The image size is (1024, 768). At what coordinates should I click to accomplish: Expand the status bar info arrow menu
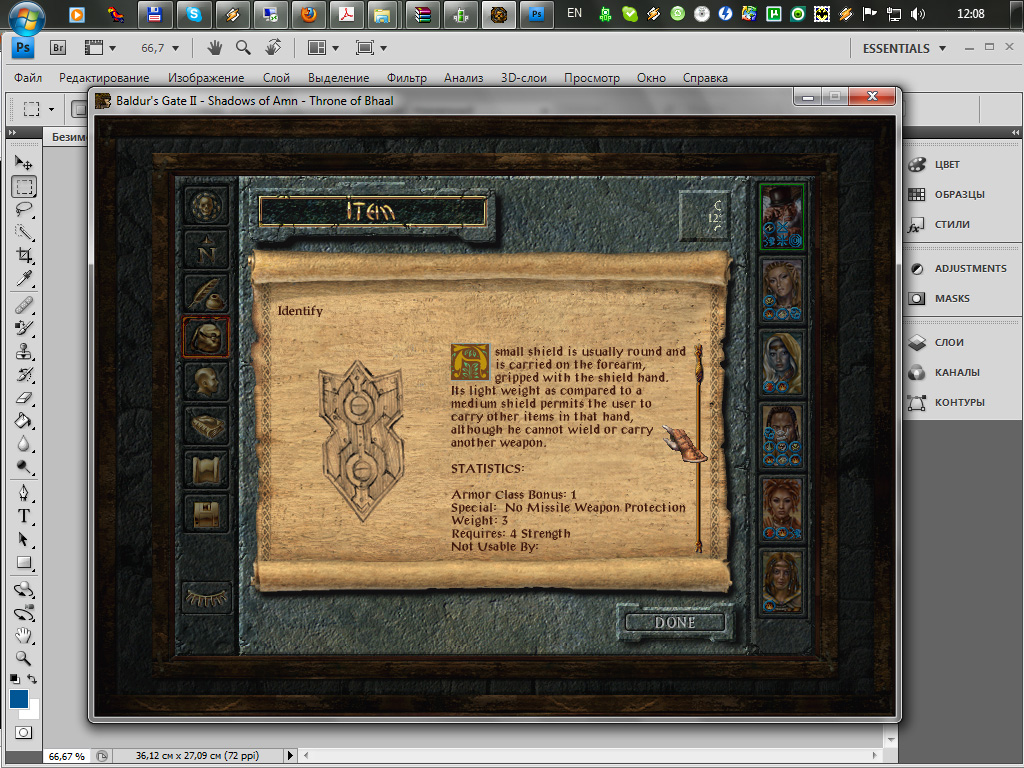coord(291,756)
